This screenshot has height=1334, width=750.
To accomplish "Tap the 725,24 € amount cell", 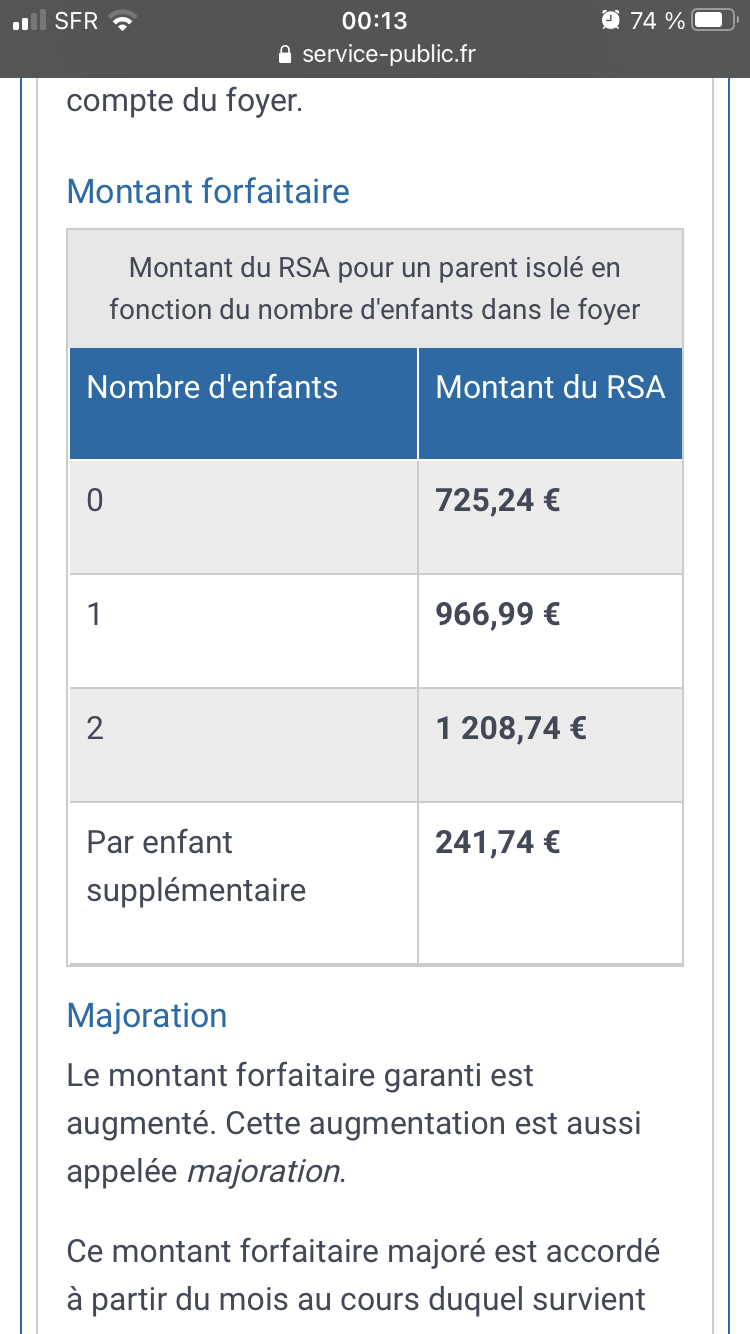I will point(498,500).
